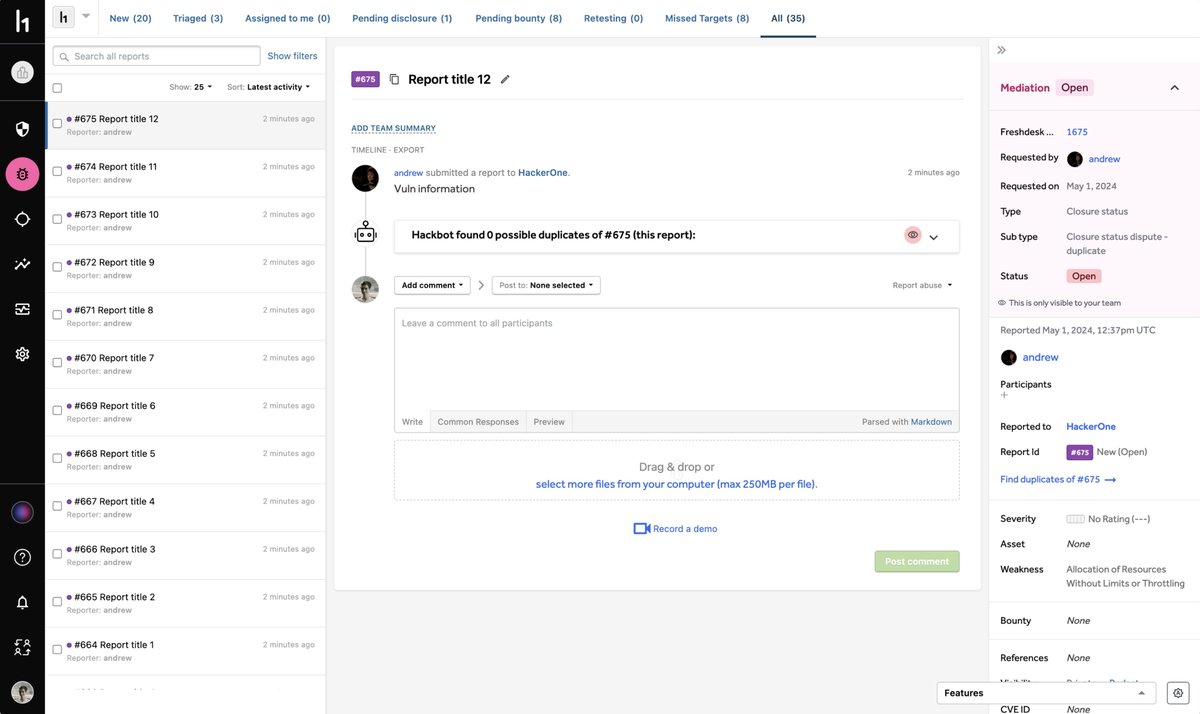Viewport: 1200px width, 714px height.
Task: Open the Report abuse dropdown
Action: tap(922, 285)
